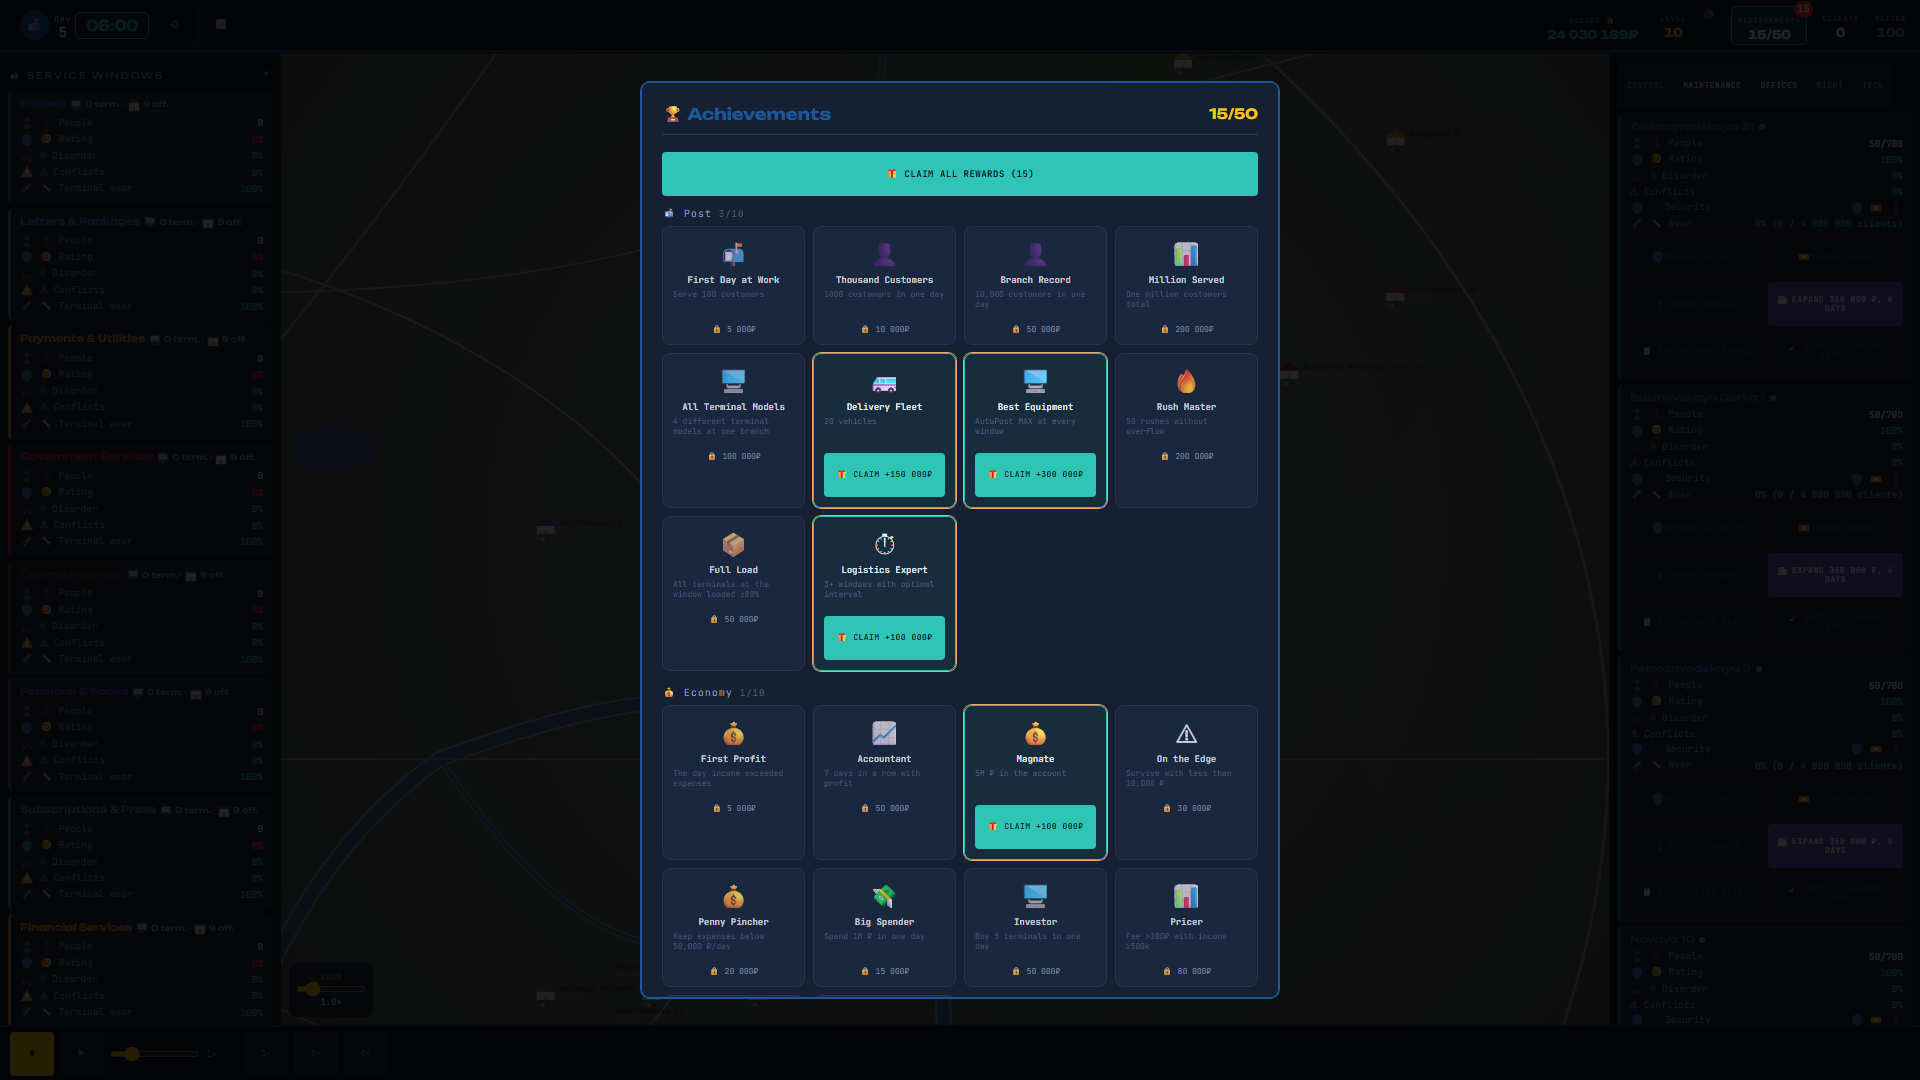Switch to the Tech tab

(x=1873, y=85)
